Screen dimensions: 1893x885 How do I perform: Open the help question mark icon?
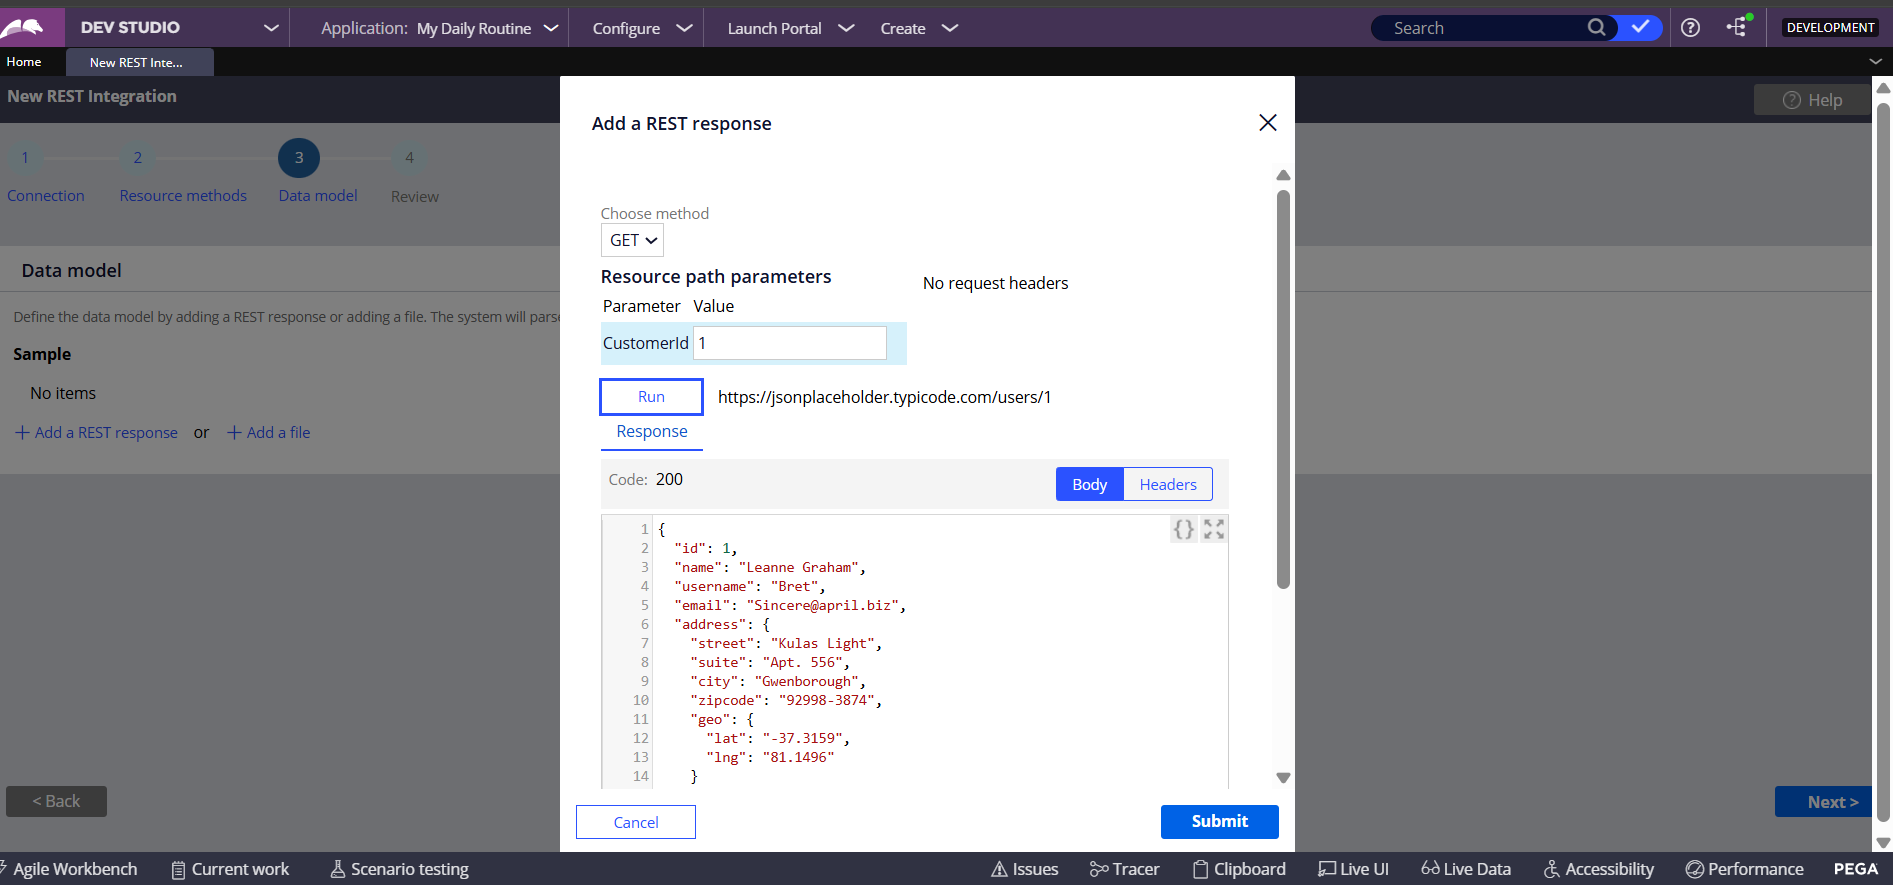1690,28
